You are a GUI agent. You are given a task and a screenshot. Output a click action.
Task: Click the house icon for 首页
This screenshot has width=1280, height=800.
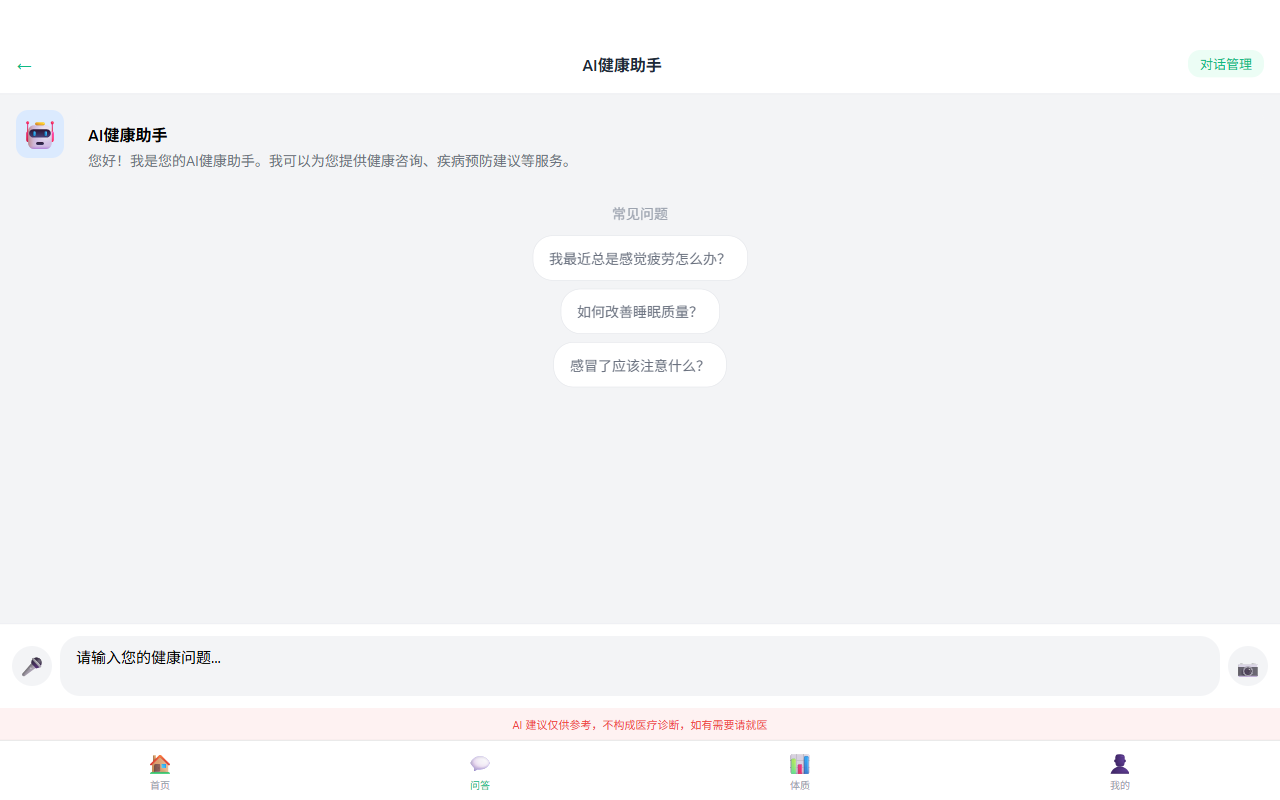coord(160,764)
